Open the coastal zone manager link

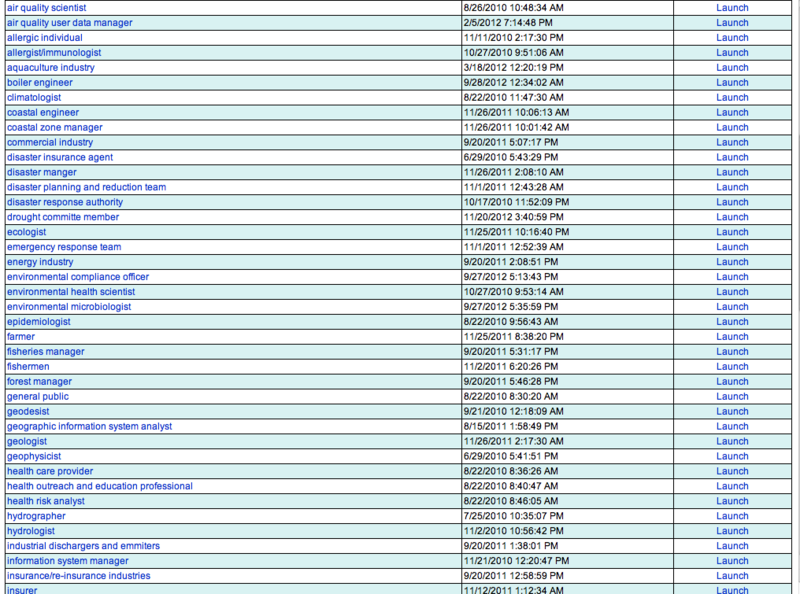(x=54, y=127)
